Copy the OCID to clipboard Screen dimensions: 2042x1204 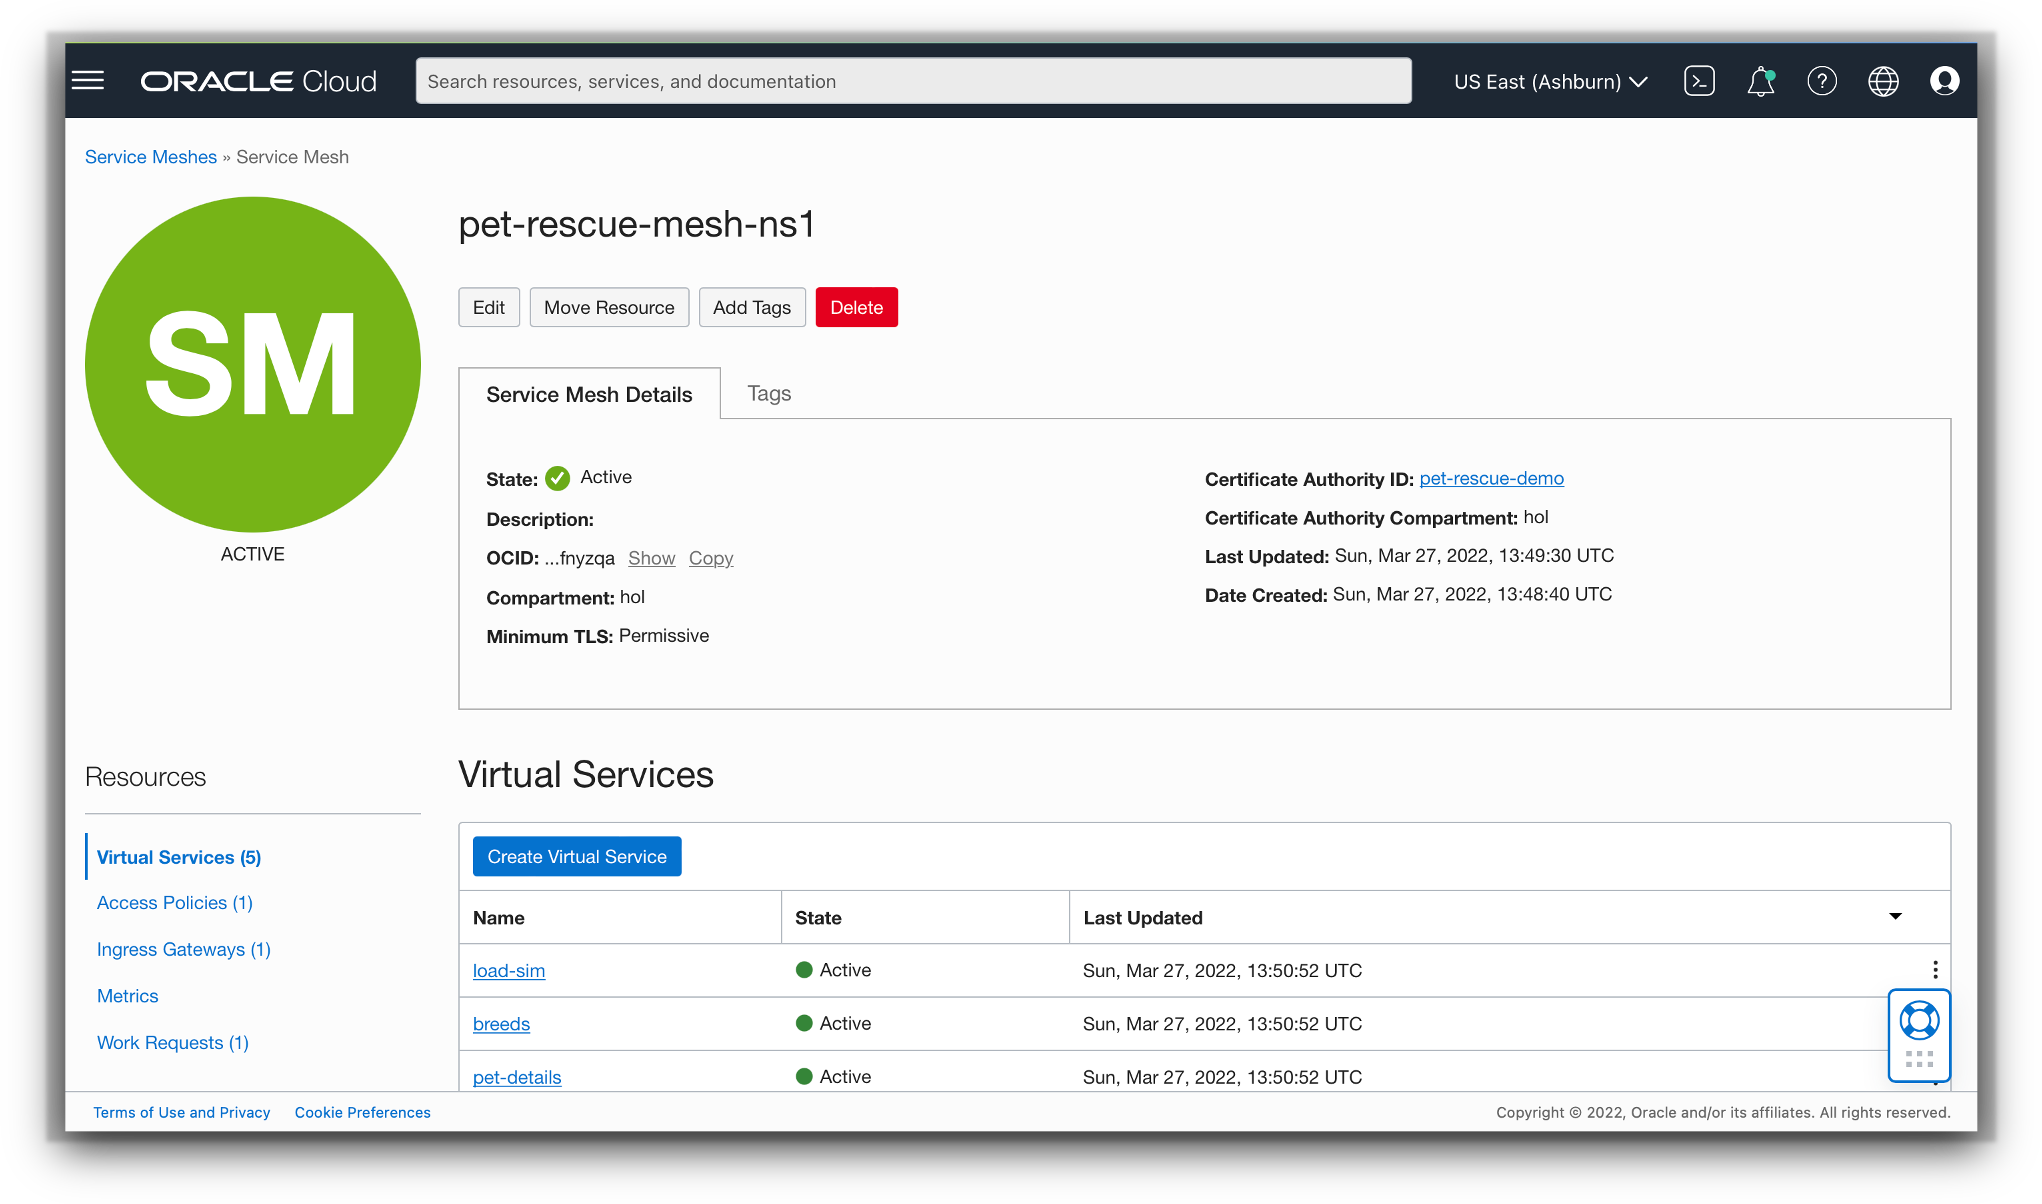711,558
